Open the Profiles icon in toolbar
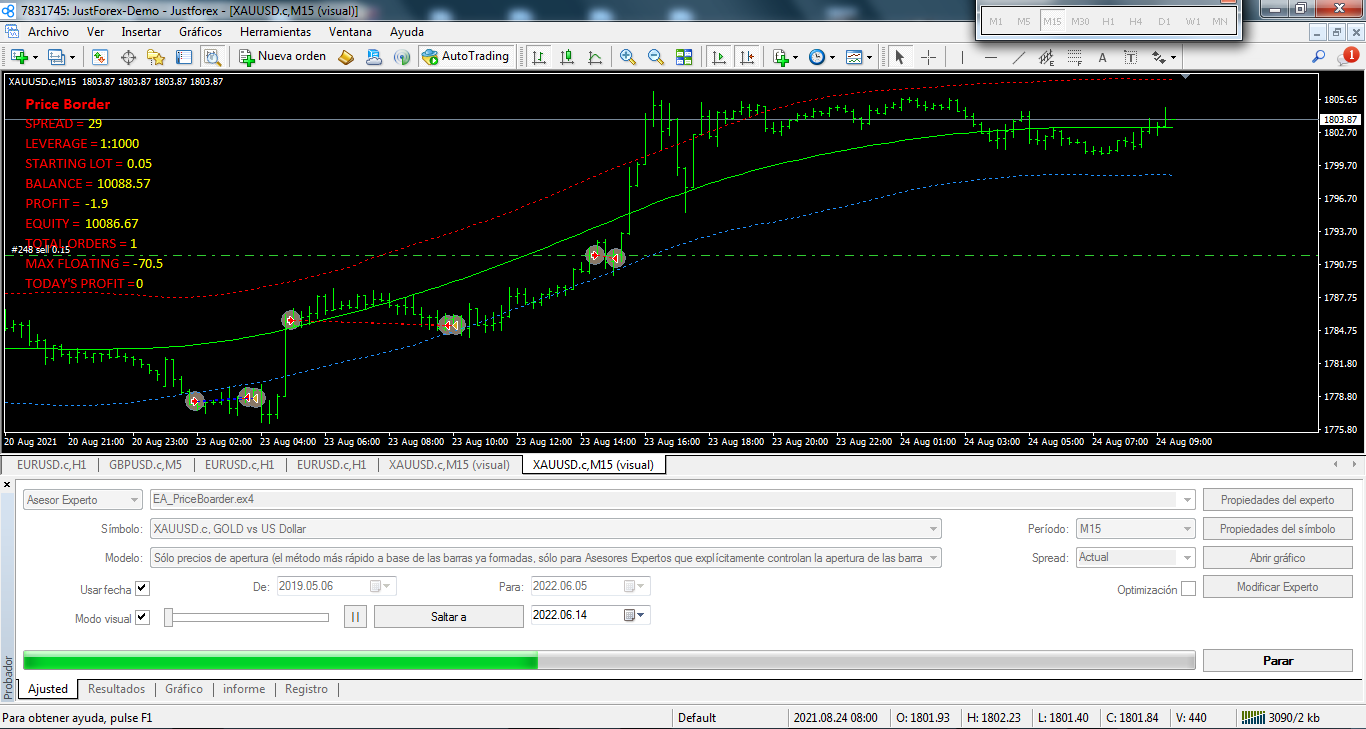 pos(56,57)
